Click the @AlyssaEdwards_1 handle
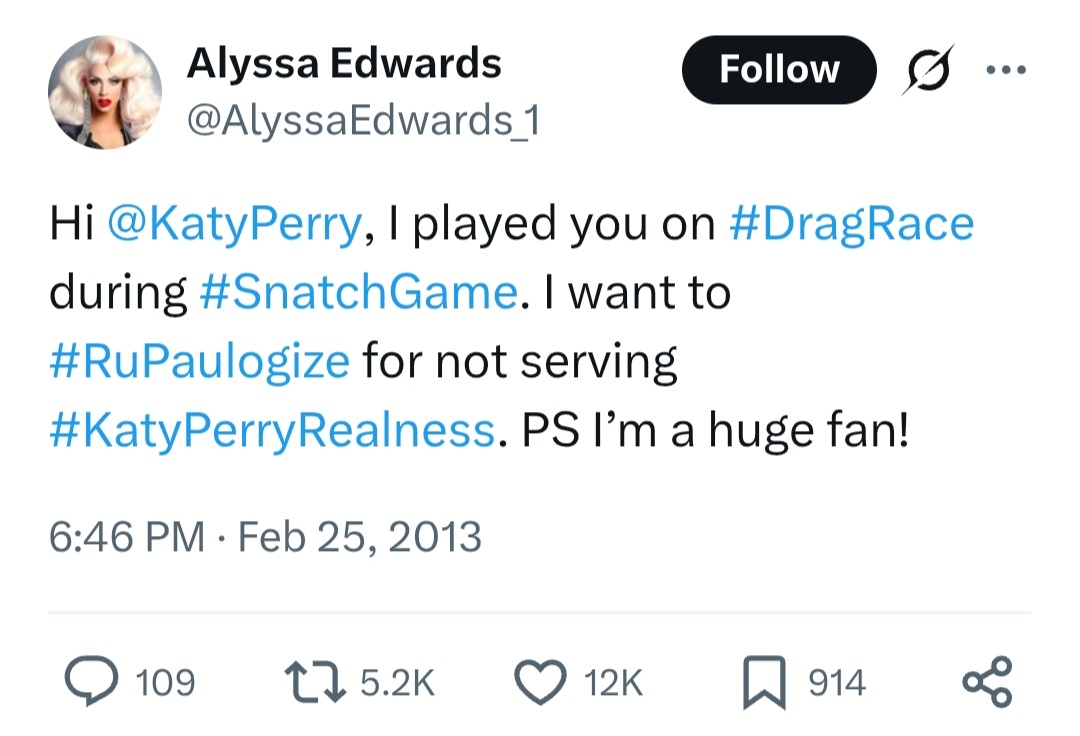 point(363,122)
